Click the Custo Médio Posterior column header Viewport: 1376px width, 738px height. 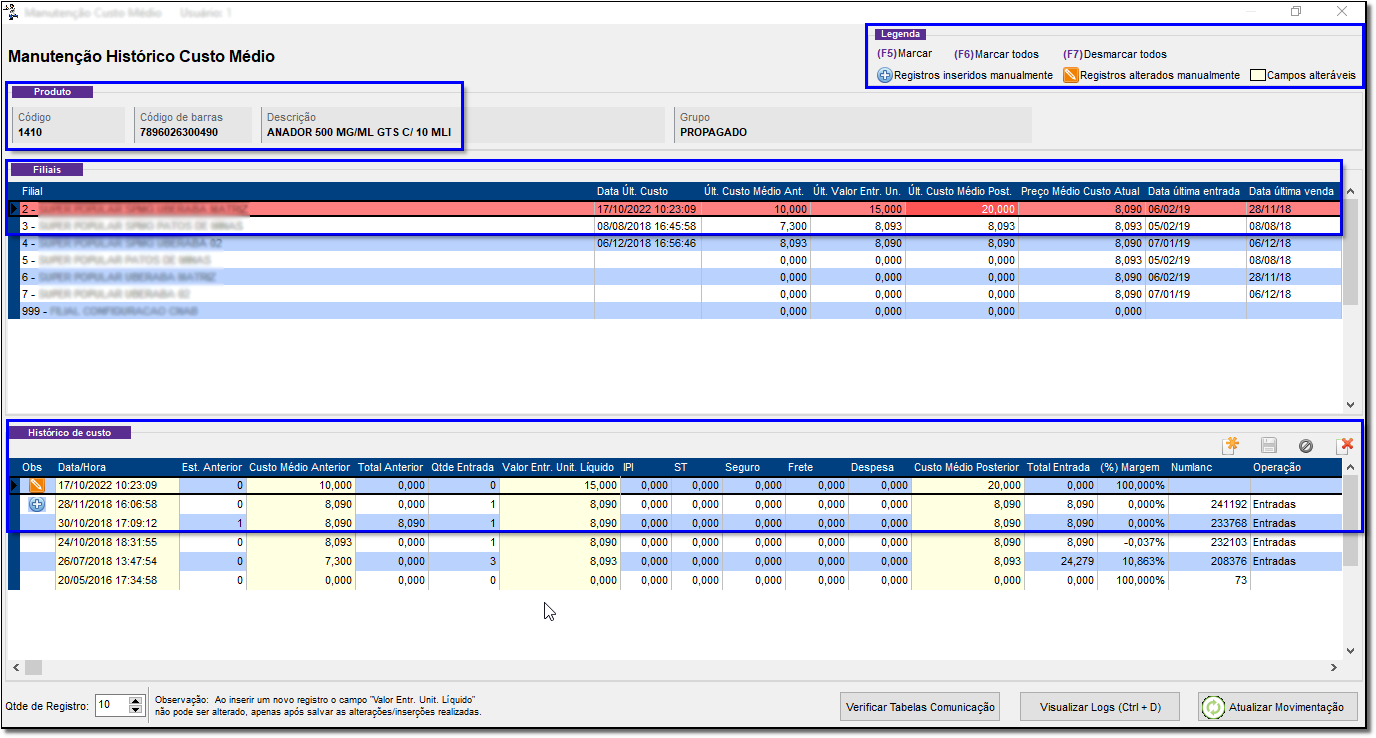[966, 467]
